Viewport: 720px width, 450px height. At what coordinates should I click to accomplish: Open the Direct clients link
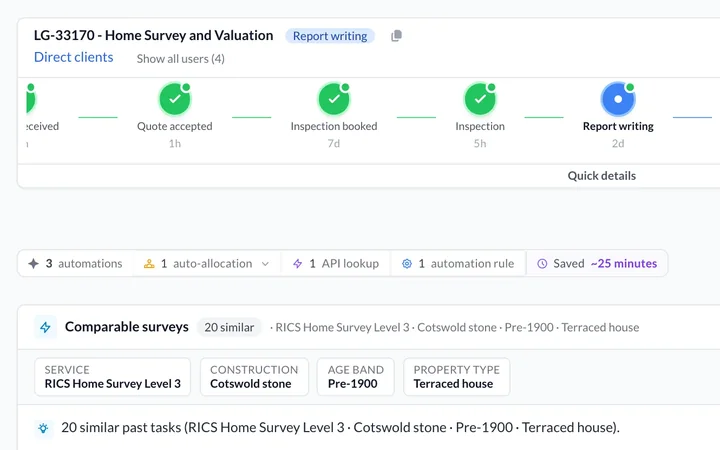[x=73, y=57]
